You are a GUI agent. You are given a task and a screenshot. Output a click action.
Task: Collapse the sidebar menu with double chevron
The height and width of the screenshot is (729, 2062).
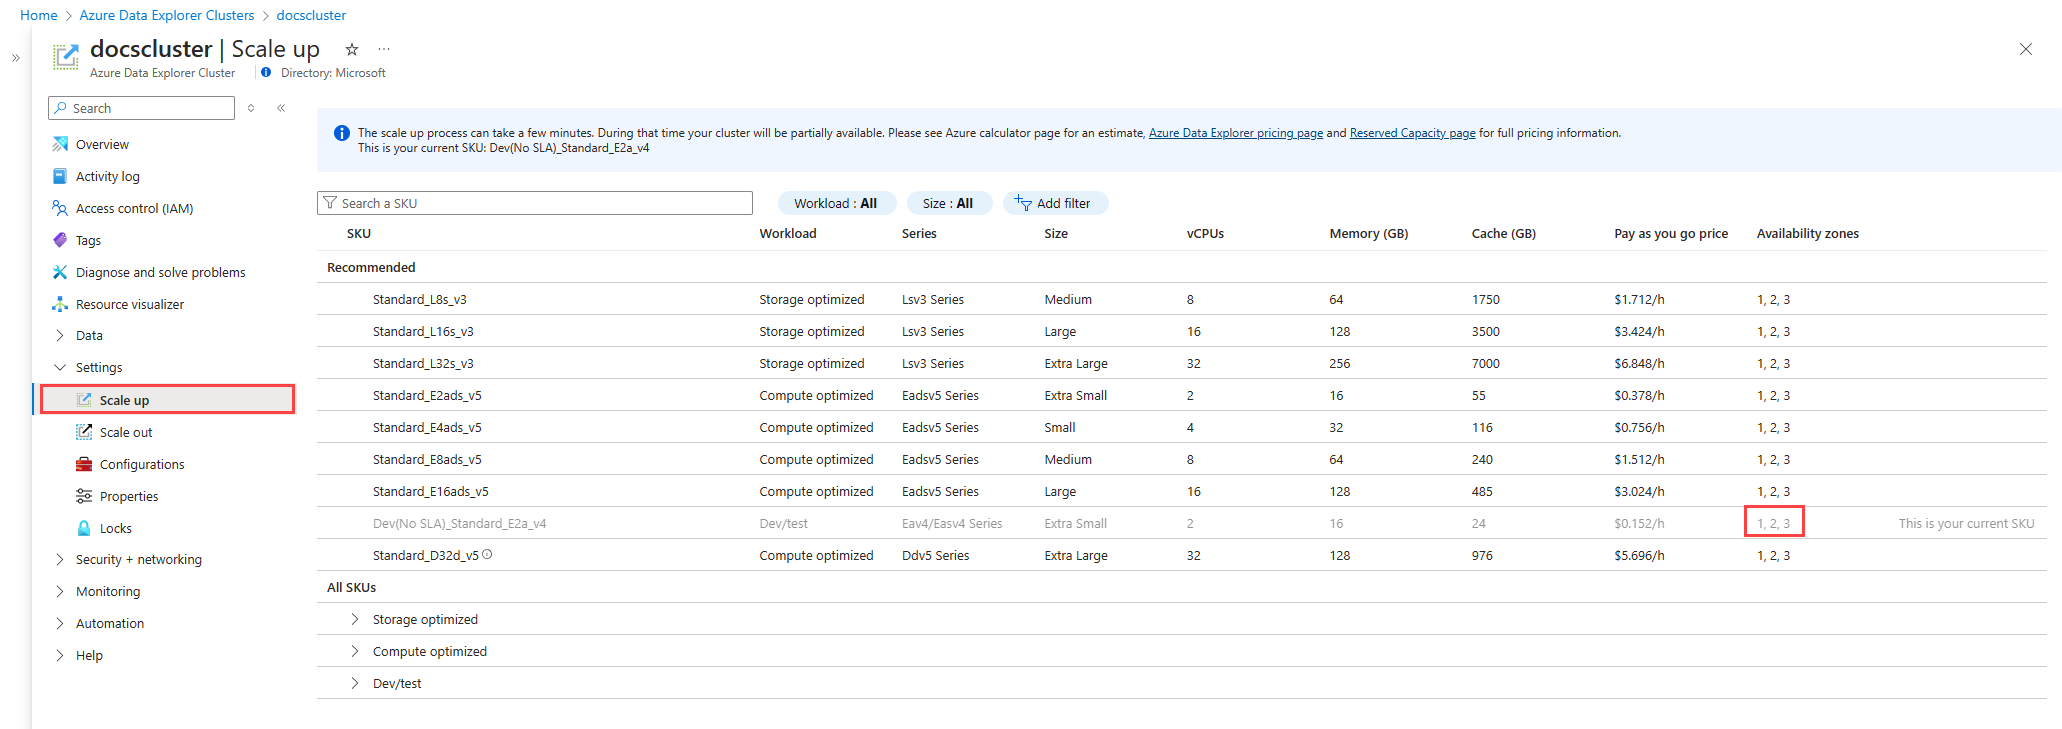tap(281, 108)
